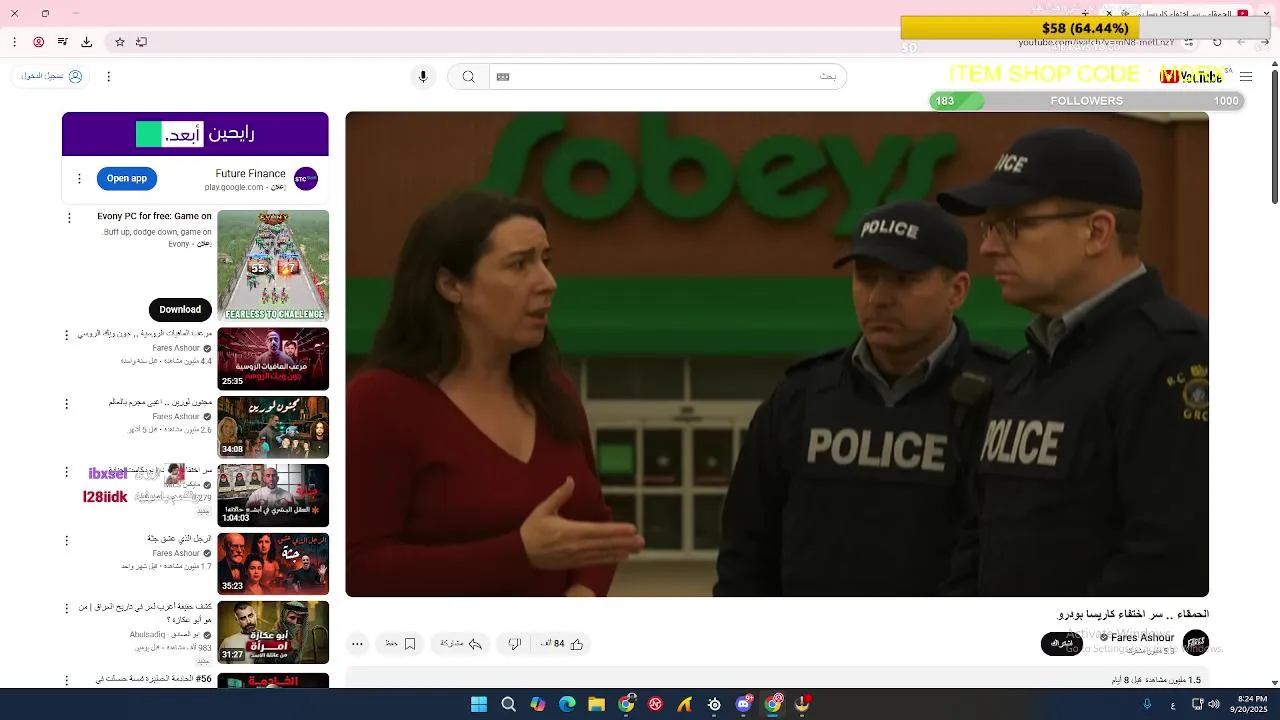Open Fares Ashour channel name link
Screen dimensions: 1280x720
[1142, 638]
